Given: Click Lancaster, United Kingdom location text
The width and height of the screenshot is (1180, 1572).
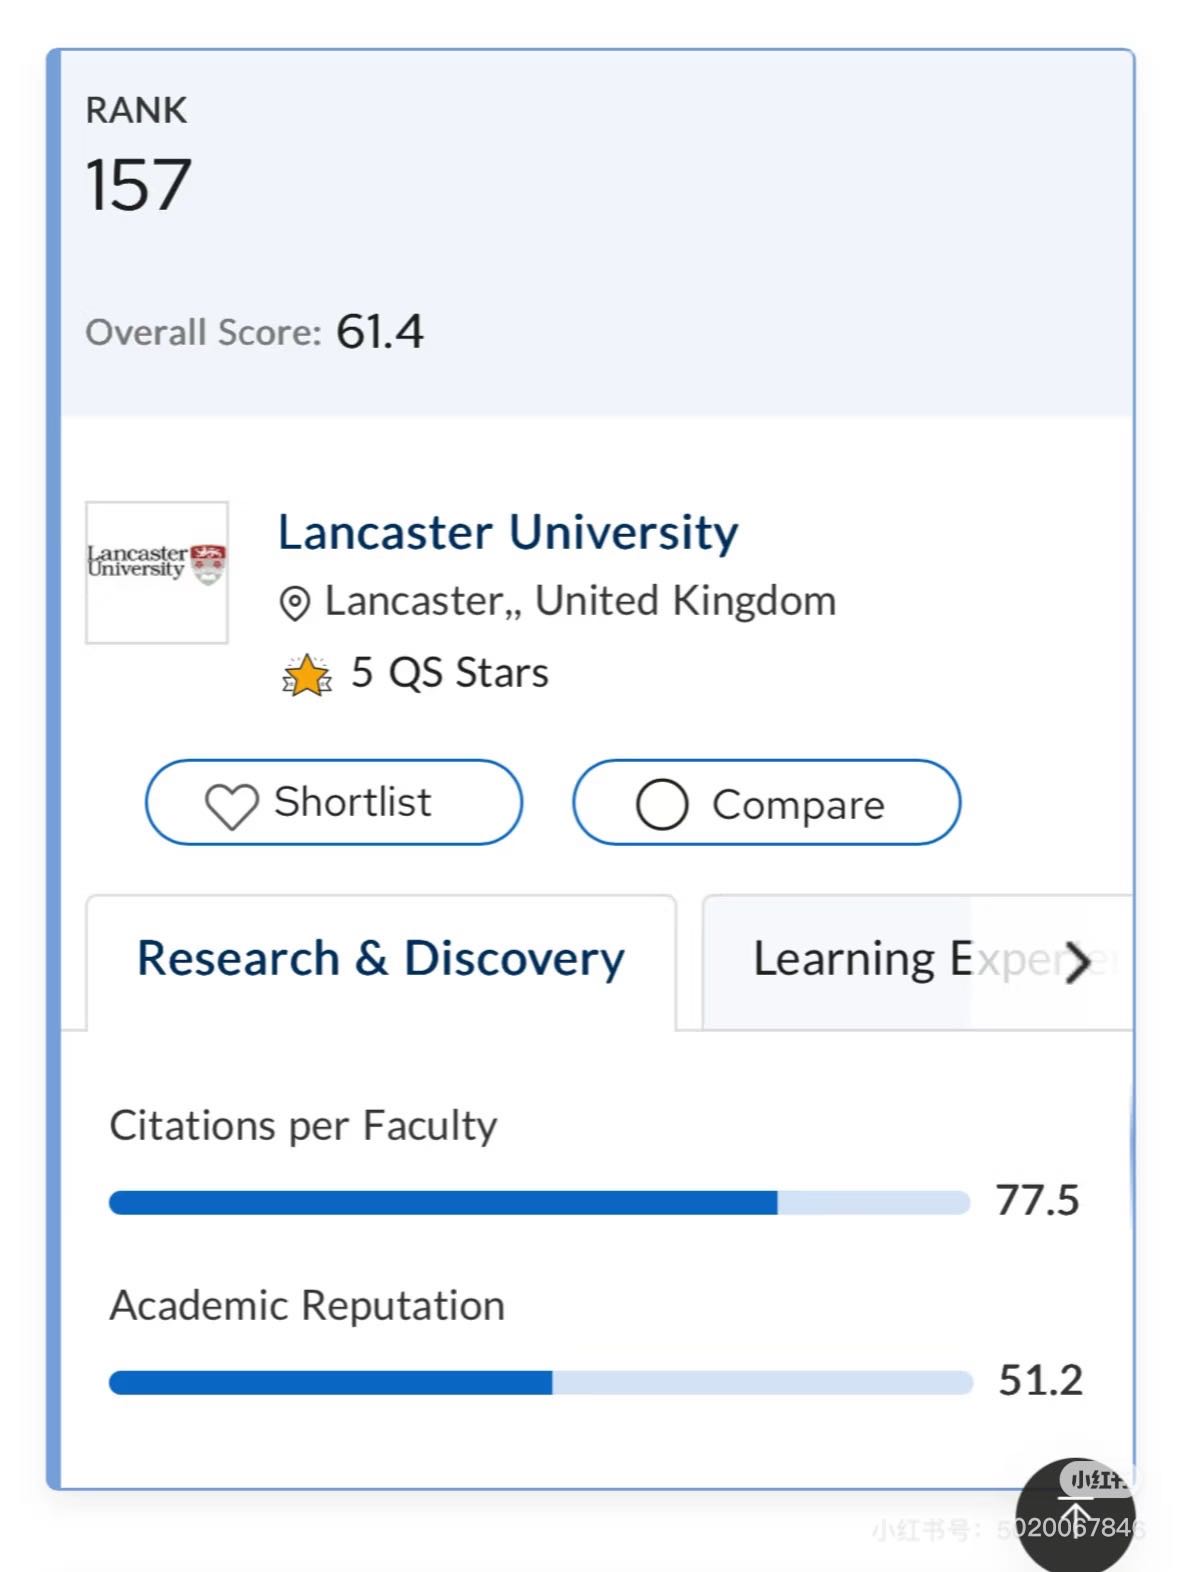Looking at the screenshot, I should click(580, 602).
